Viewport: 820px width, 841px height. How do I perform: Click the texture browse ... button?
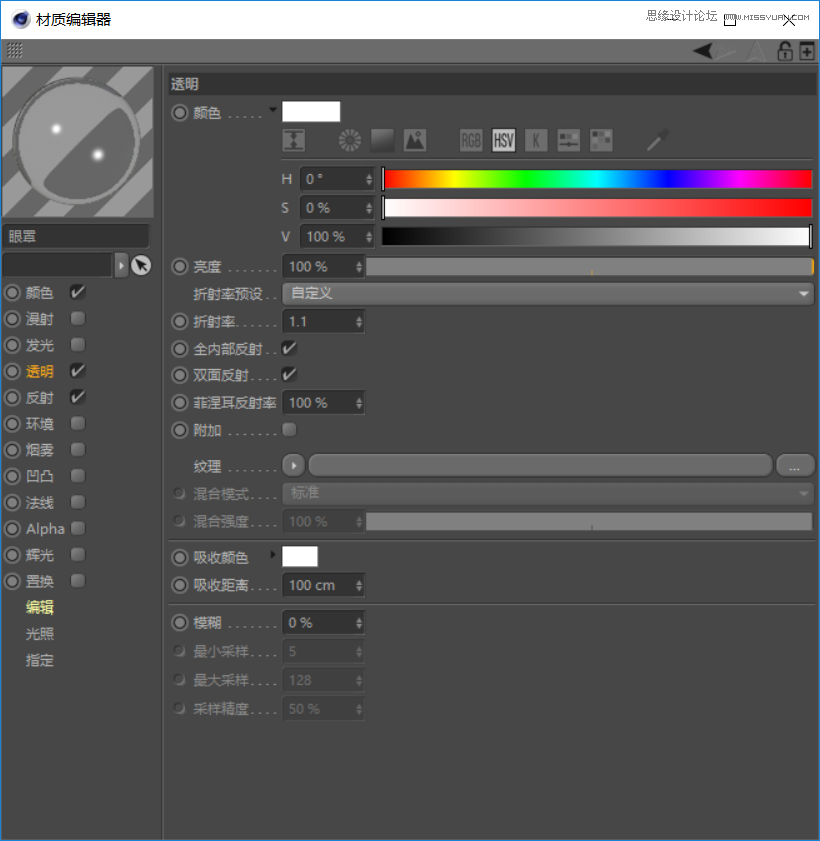tap(797, 465)
